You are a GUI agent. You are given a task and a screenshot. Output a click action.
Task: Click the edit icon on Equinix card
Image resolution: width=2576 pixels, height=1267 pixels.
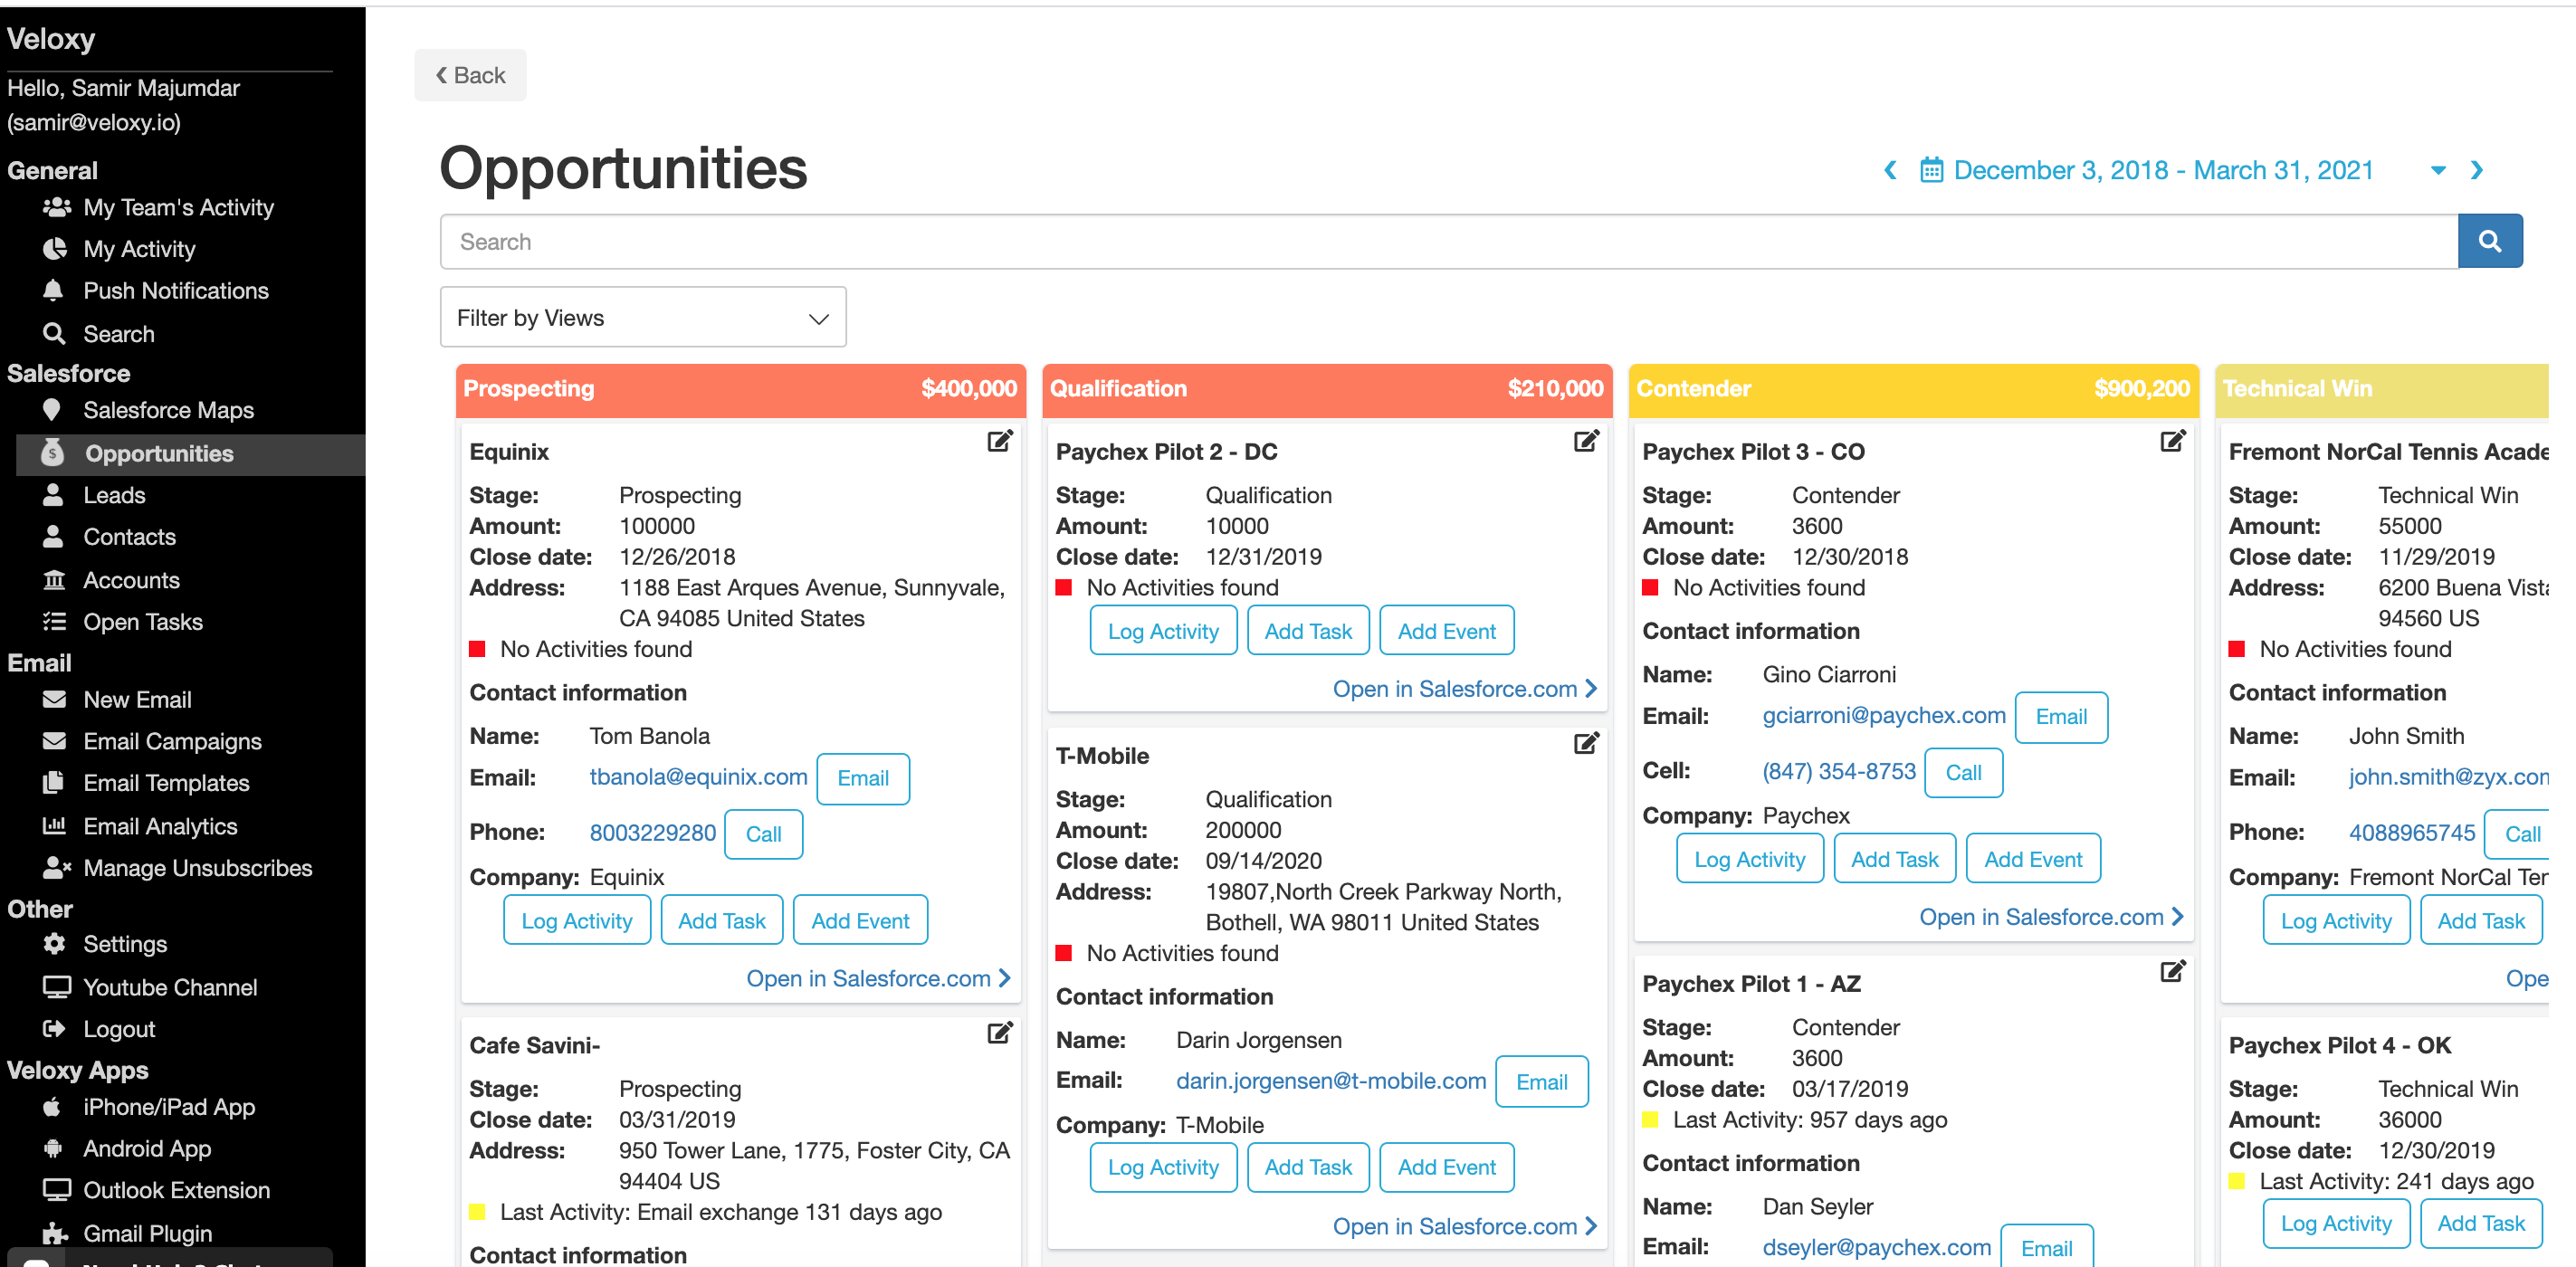pyautogui.click(x=999, y=441)
